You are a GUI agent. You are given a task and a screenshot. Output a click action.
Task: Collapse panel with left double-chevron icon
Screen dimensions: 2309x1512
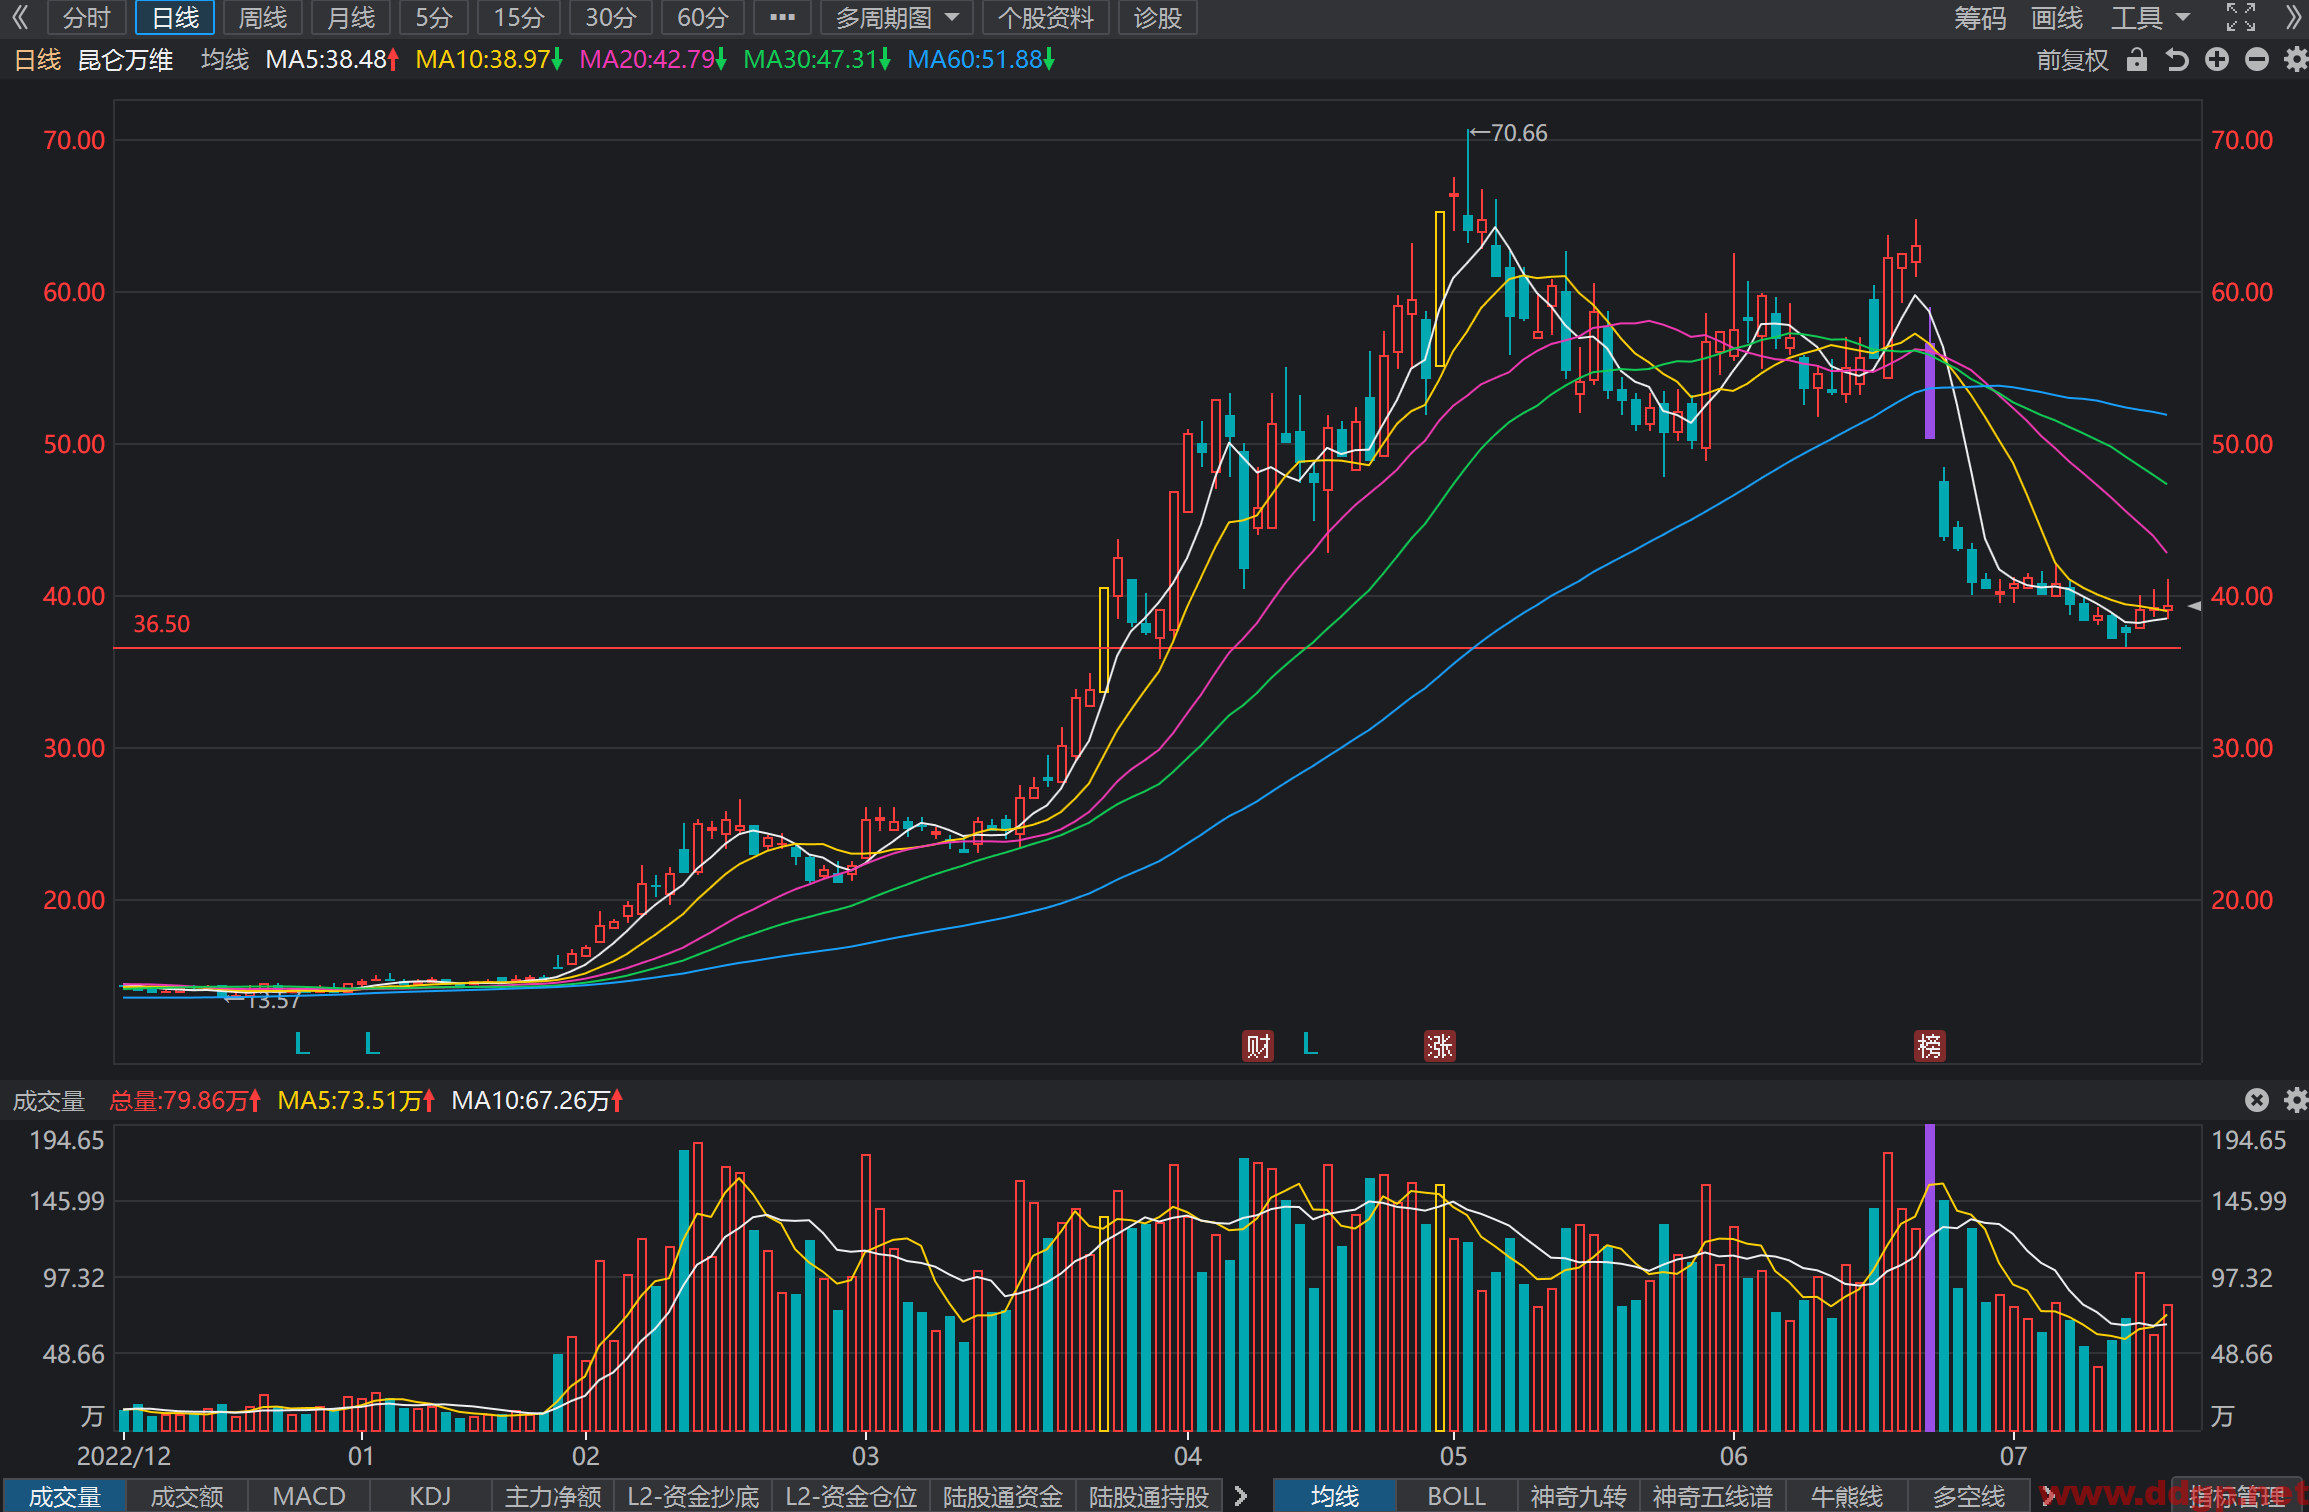tap(20, 17)
